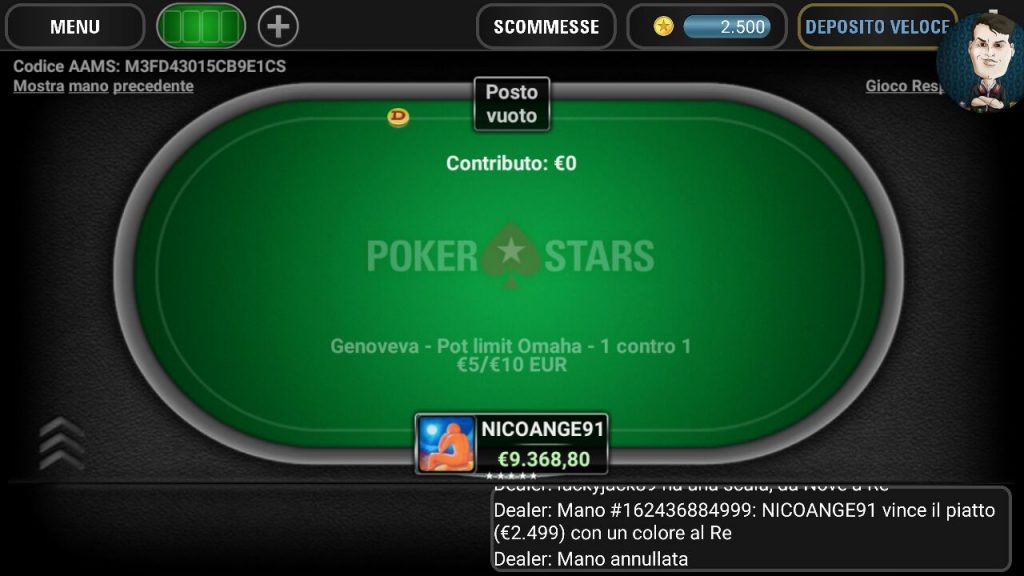
Task: Take the Posto vuoto seat
Action: [511, 104]
